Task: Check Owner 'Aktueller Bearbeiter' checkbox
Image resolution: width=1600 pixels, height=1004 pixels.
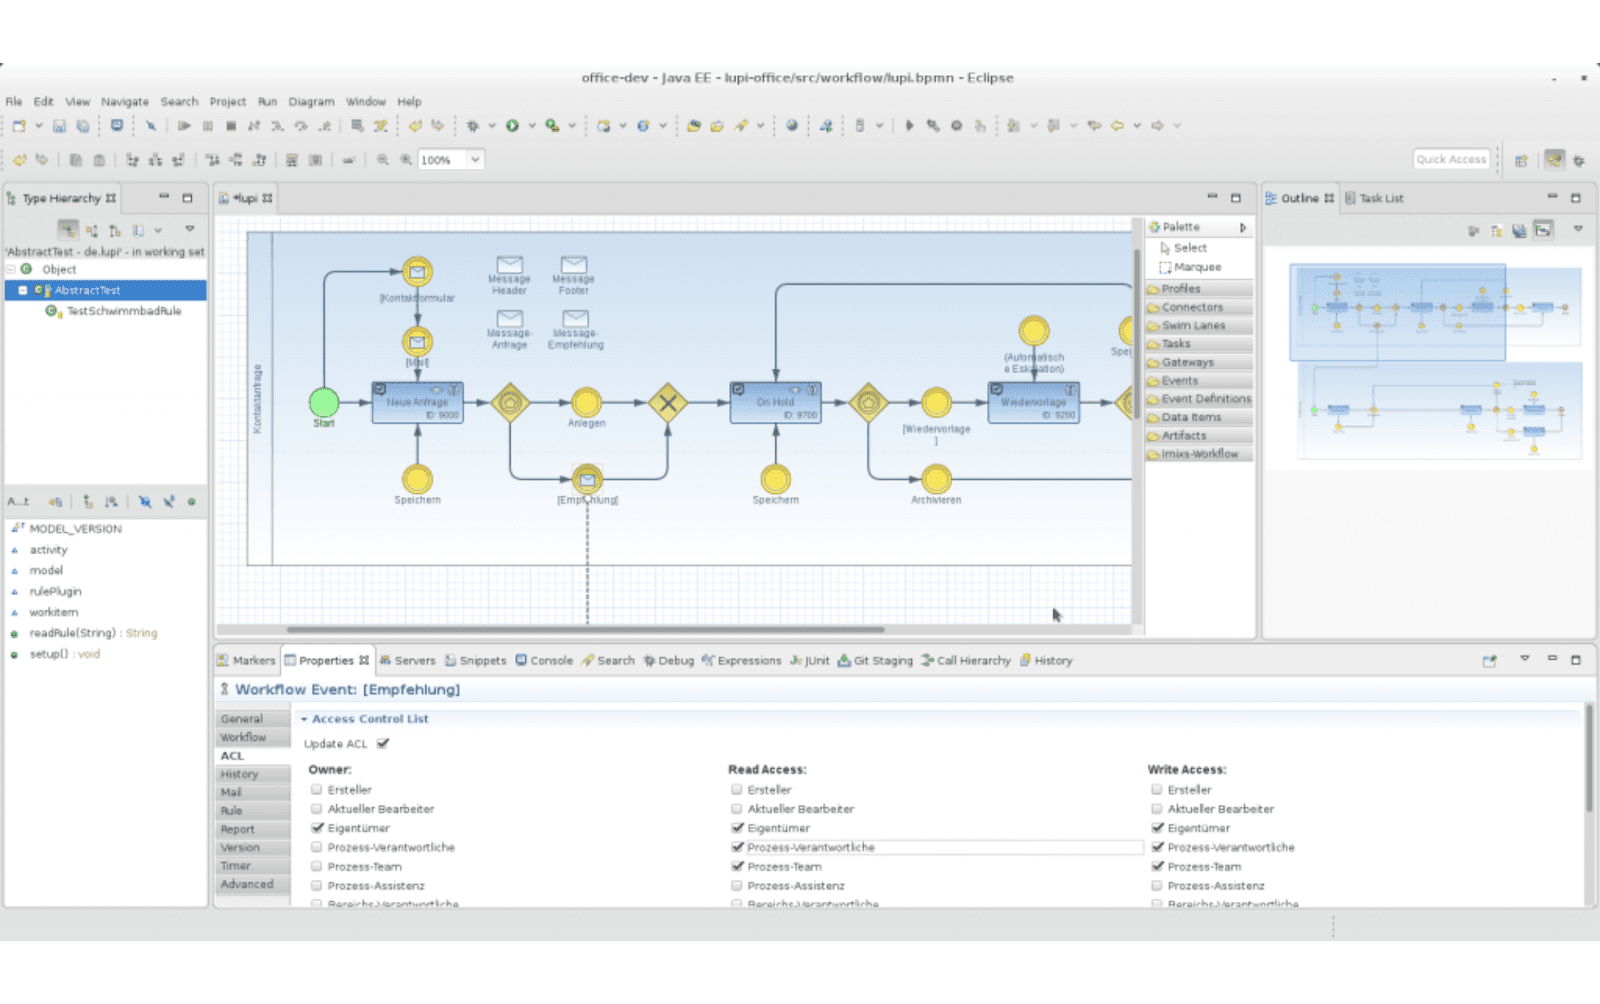Action: (317, 809)
